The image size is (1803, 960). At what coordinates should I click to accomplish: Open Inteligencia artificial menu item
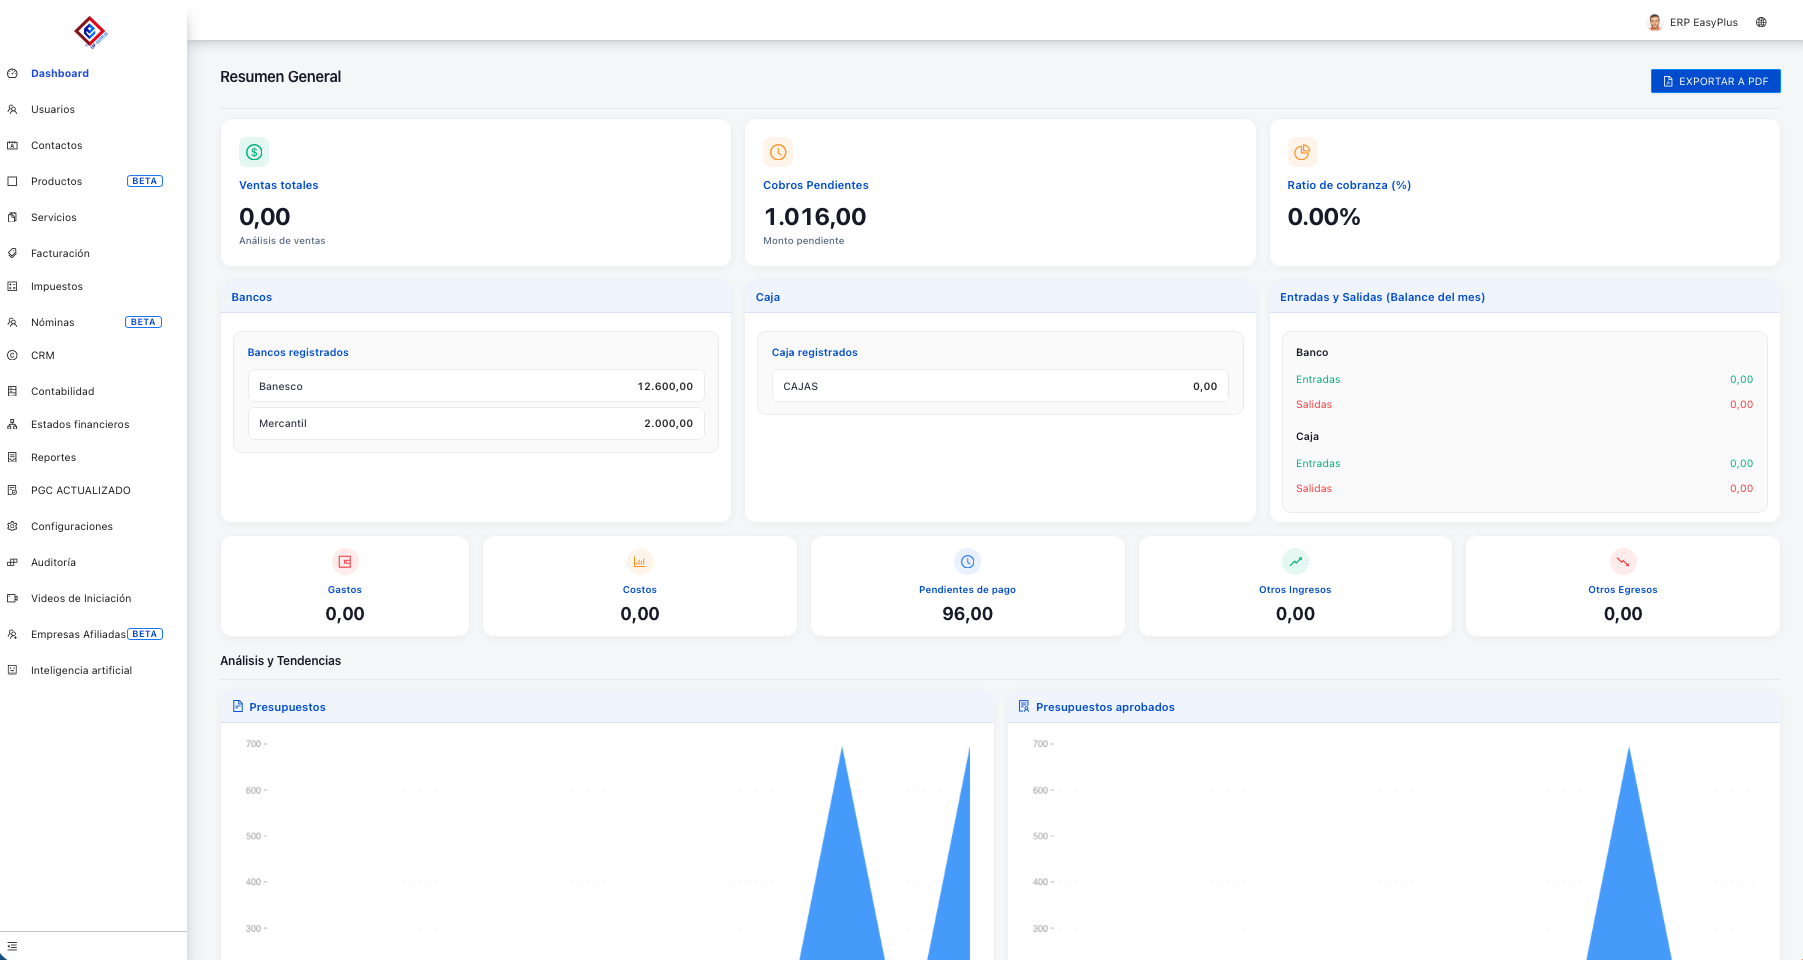pyautogui.click(x=81, y=671)
